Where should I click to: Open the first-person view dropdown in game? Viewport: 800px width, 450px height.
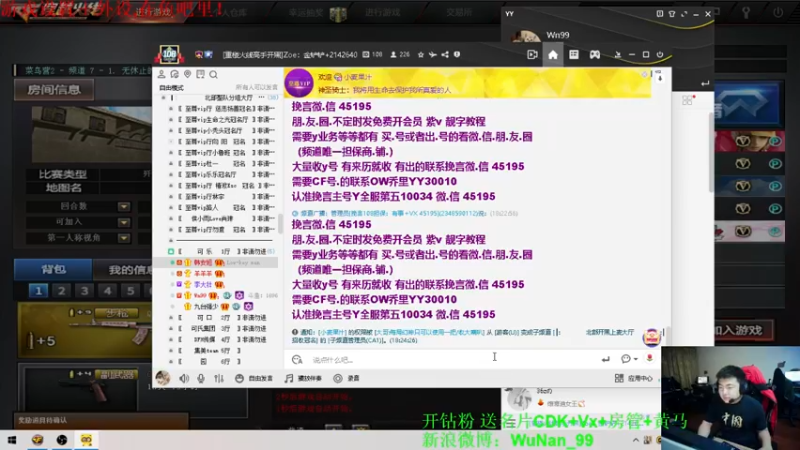pyautogui.click(x=123, y=238)
